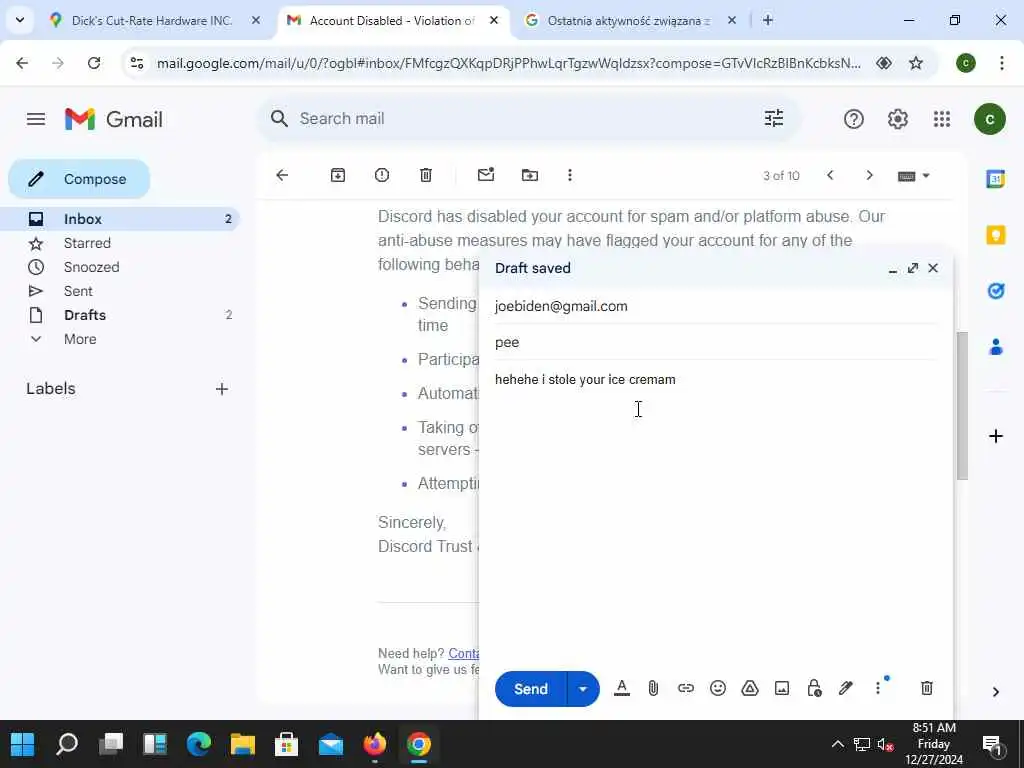Discard the draft with trash icon

(927, 688)
